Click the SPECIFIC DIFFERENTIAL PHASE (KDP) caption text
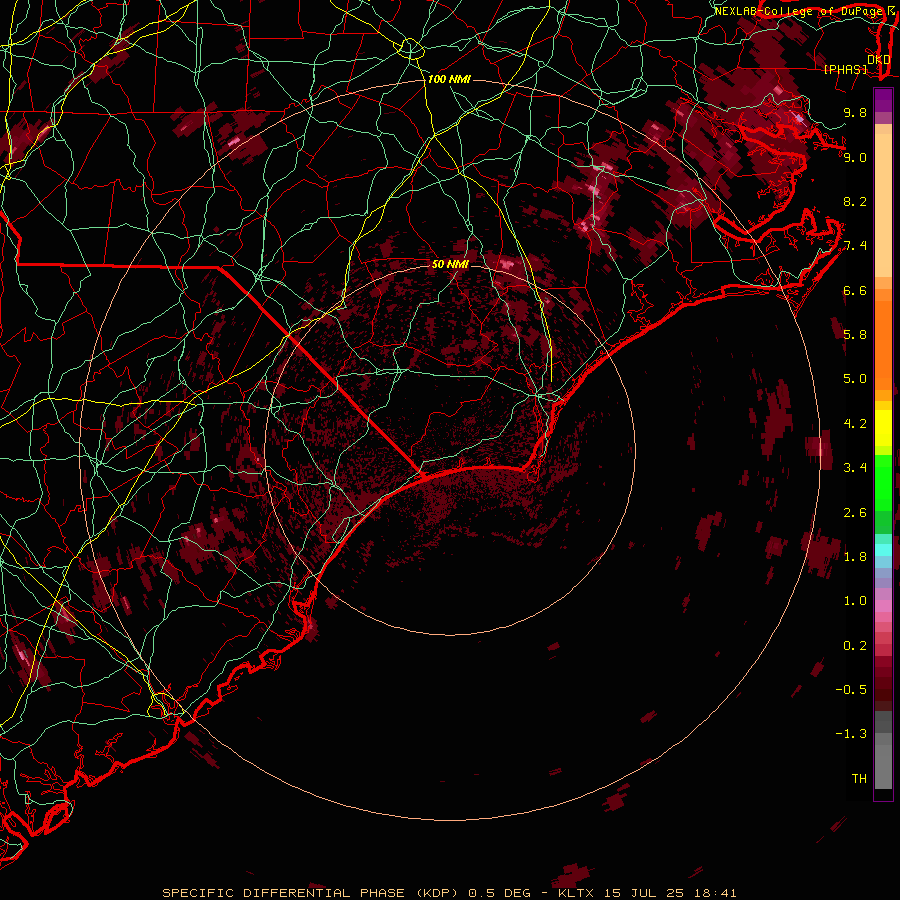The width and height of the screenshot is (900, 900). [x=311, y=893]
